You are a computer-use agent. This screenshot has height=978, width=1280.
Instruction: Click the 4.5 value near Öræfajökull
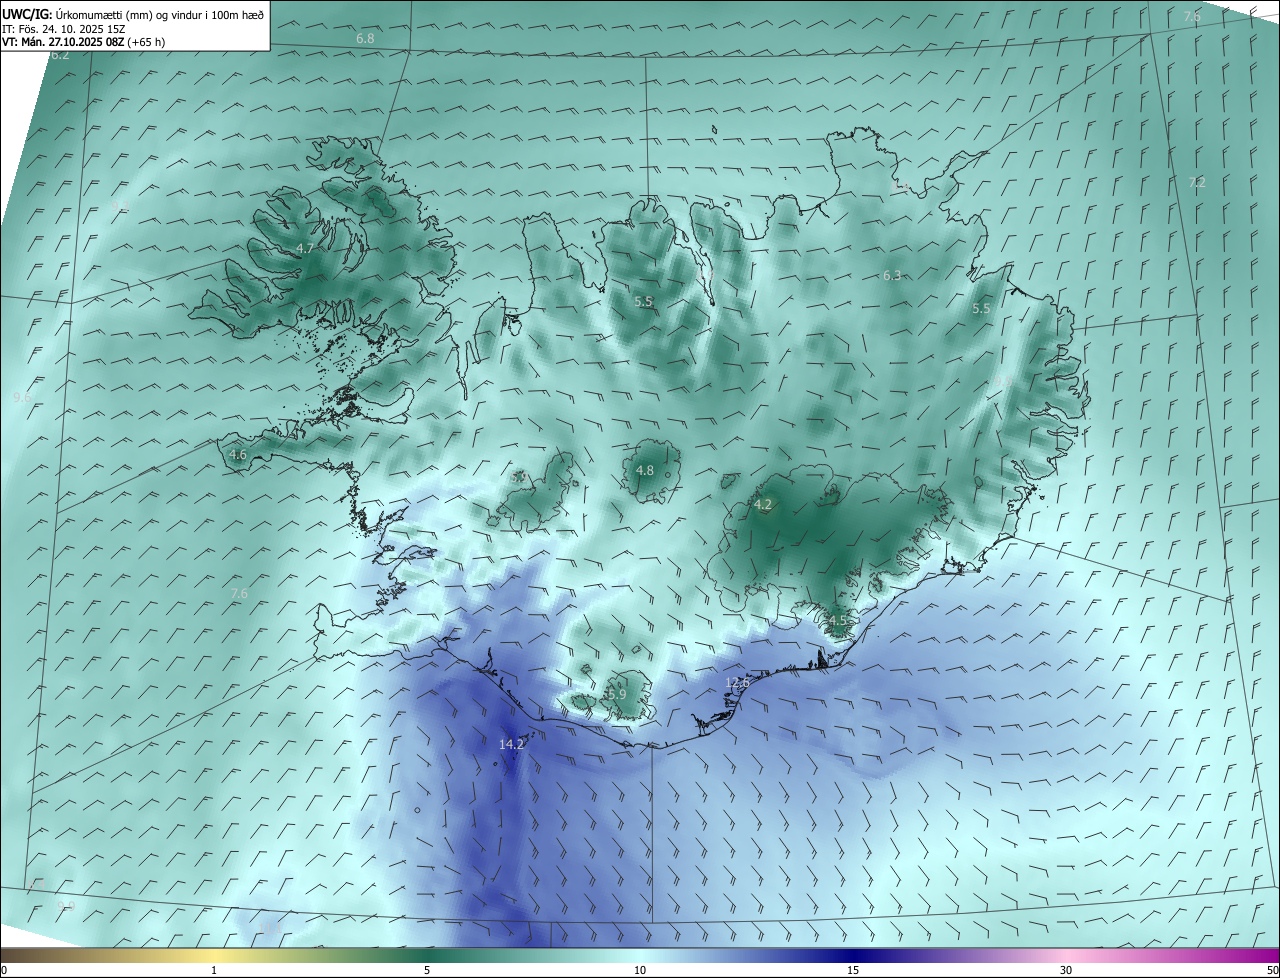pyautogui.click(x=838, y=620)
